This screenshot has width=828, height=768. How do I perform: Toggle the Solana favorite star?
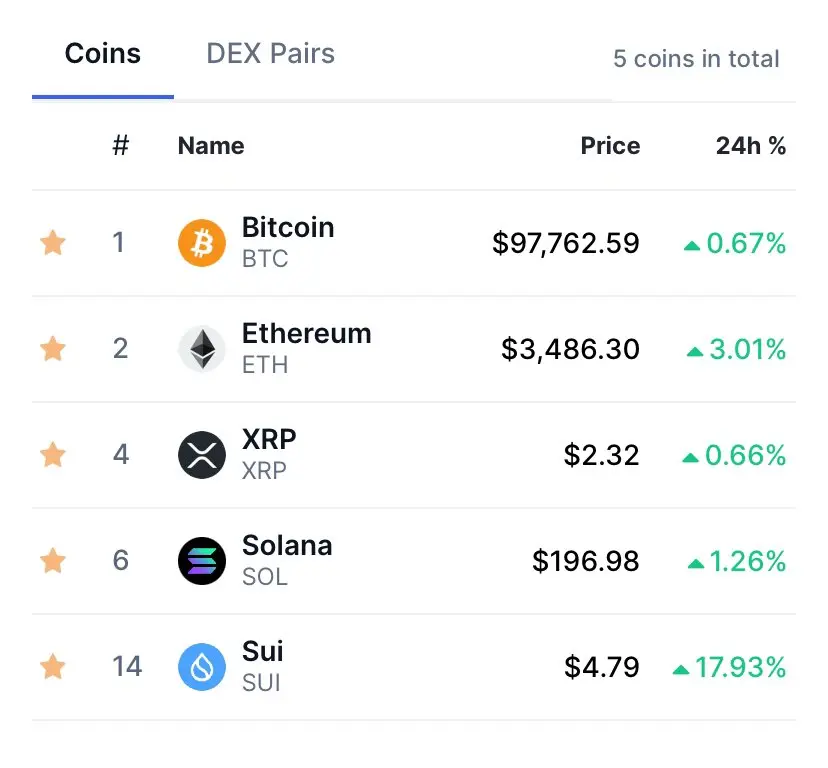53,561
